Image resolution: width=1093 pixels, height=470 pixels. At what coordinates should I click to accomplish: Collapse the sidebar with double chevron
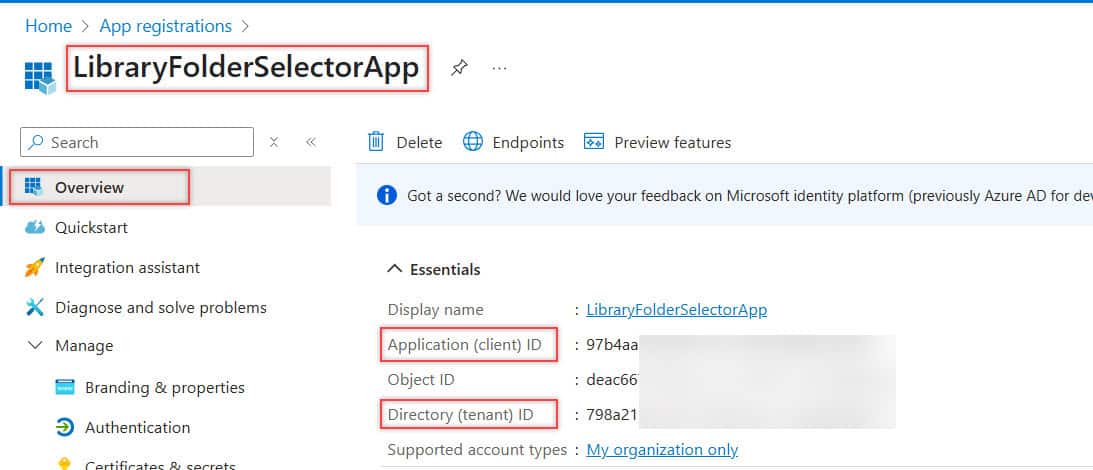[x=311, y=142]
